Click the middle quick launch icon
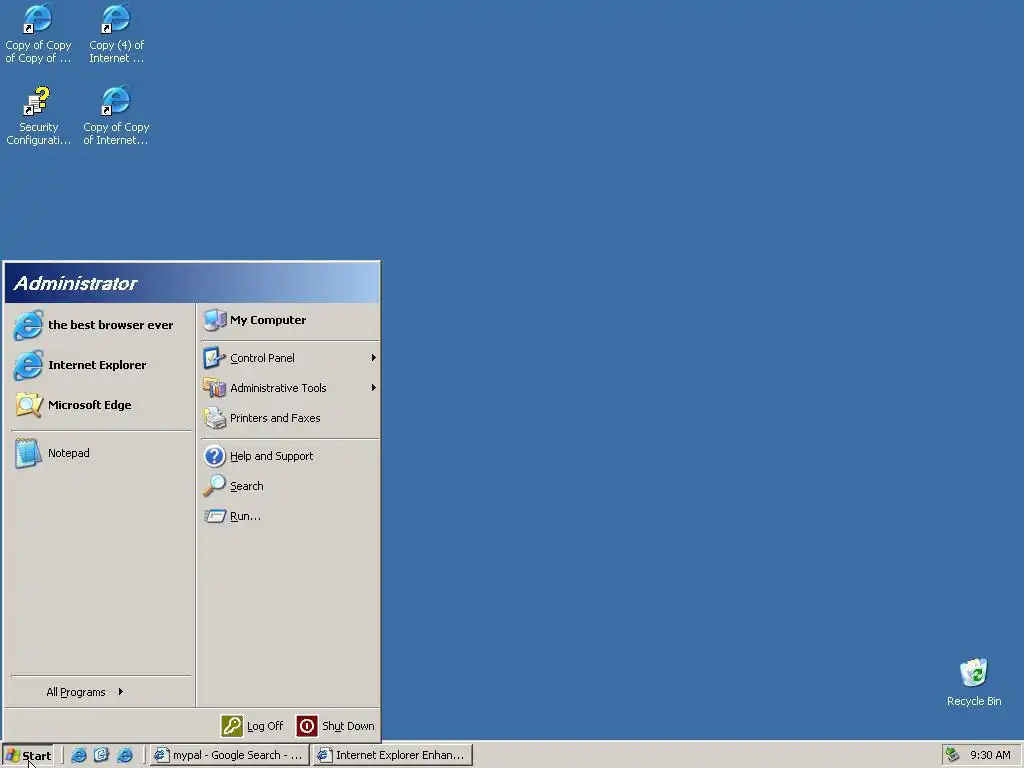 tap(101, 755)
